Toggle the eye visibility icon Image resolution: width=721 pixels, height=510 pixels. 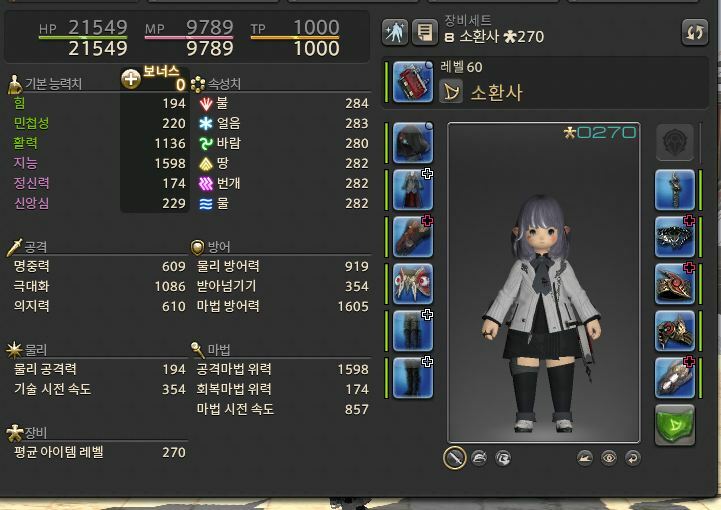tap(609, 458)
